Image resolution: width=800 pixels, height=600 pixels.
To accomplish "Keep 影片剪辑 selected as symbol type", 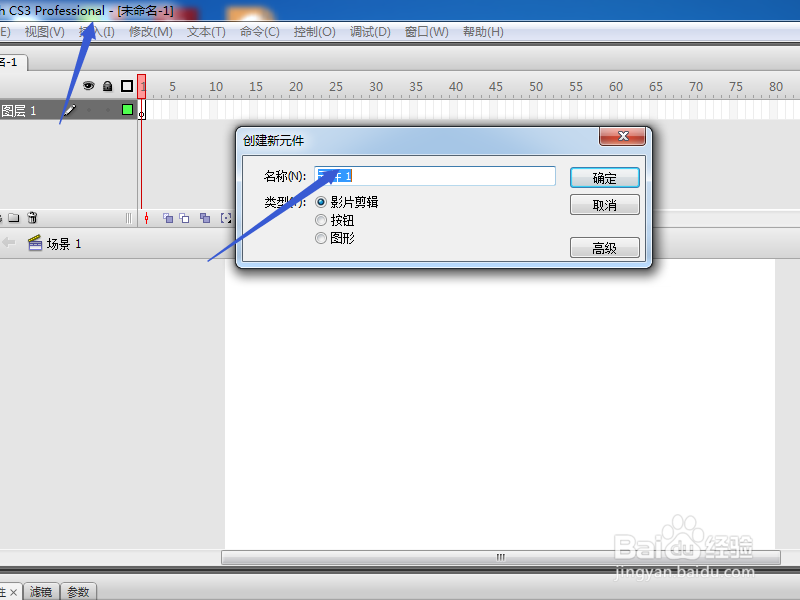I will pos(321,201).
